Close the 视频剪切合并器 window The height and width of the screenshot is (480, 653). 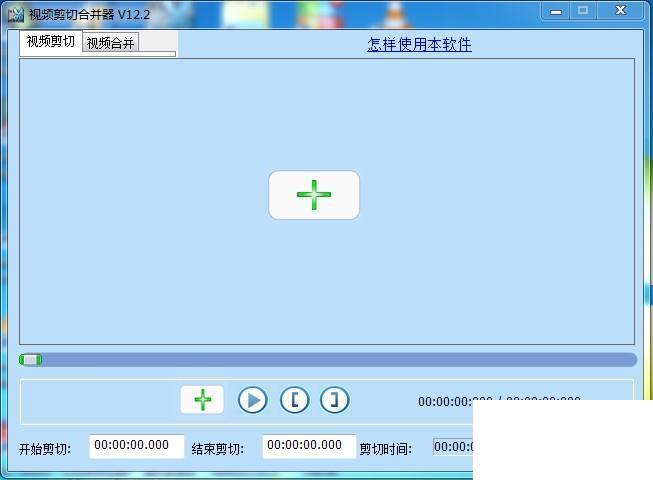pos(620,10)
